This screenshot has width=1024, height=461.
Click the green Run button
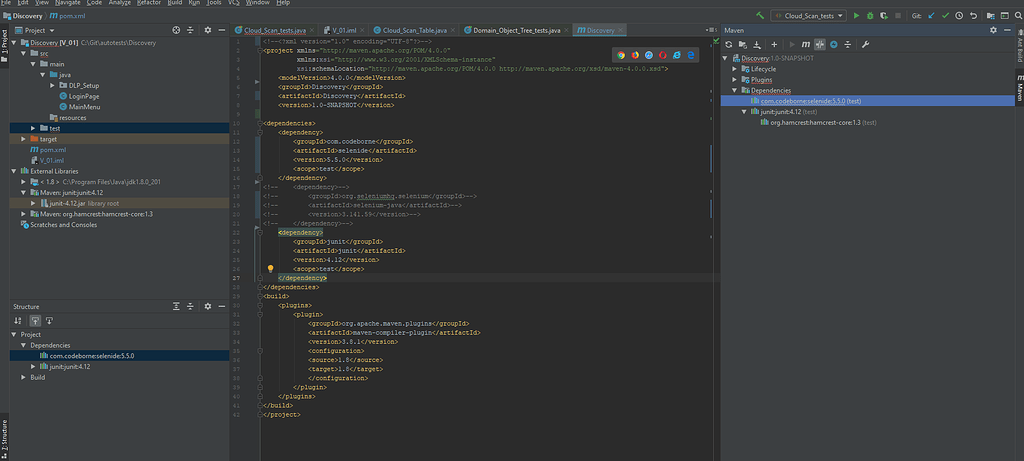pyautogui.click(x=857, y=16)
